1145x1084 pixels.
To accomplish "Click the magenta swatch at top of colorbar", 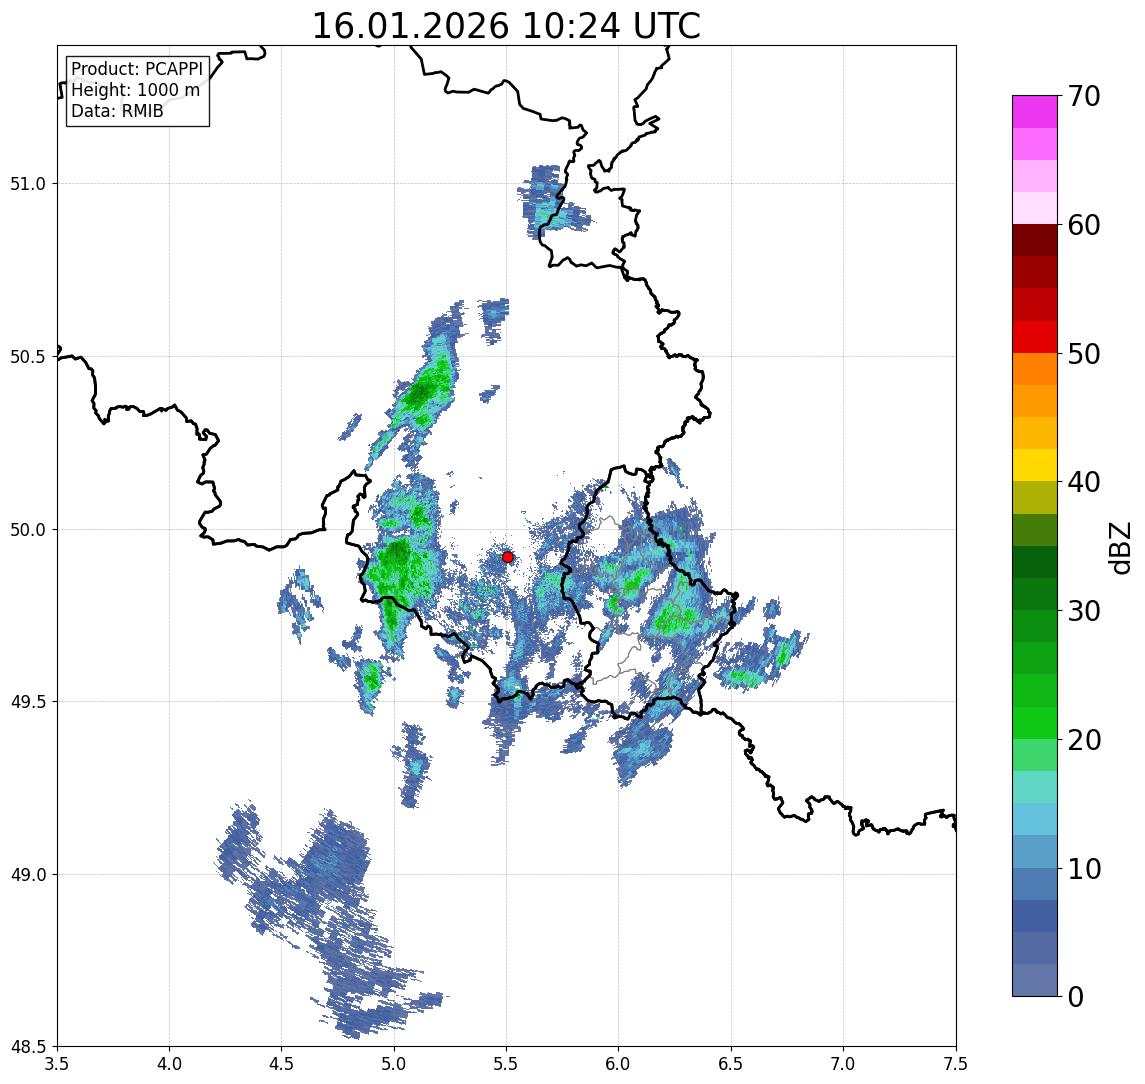I will click(1035, 112).
